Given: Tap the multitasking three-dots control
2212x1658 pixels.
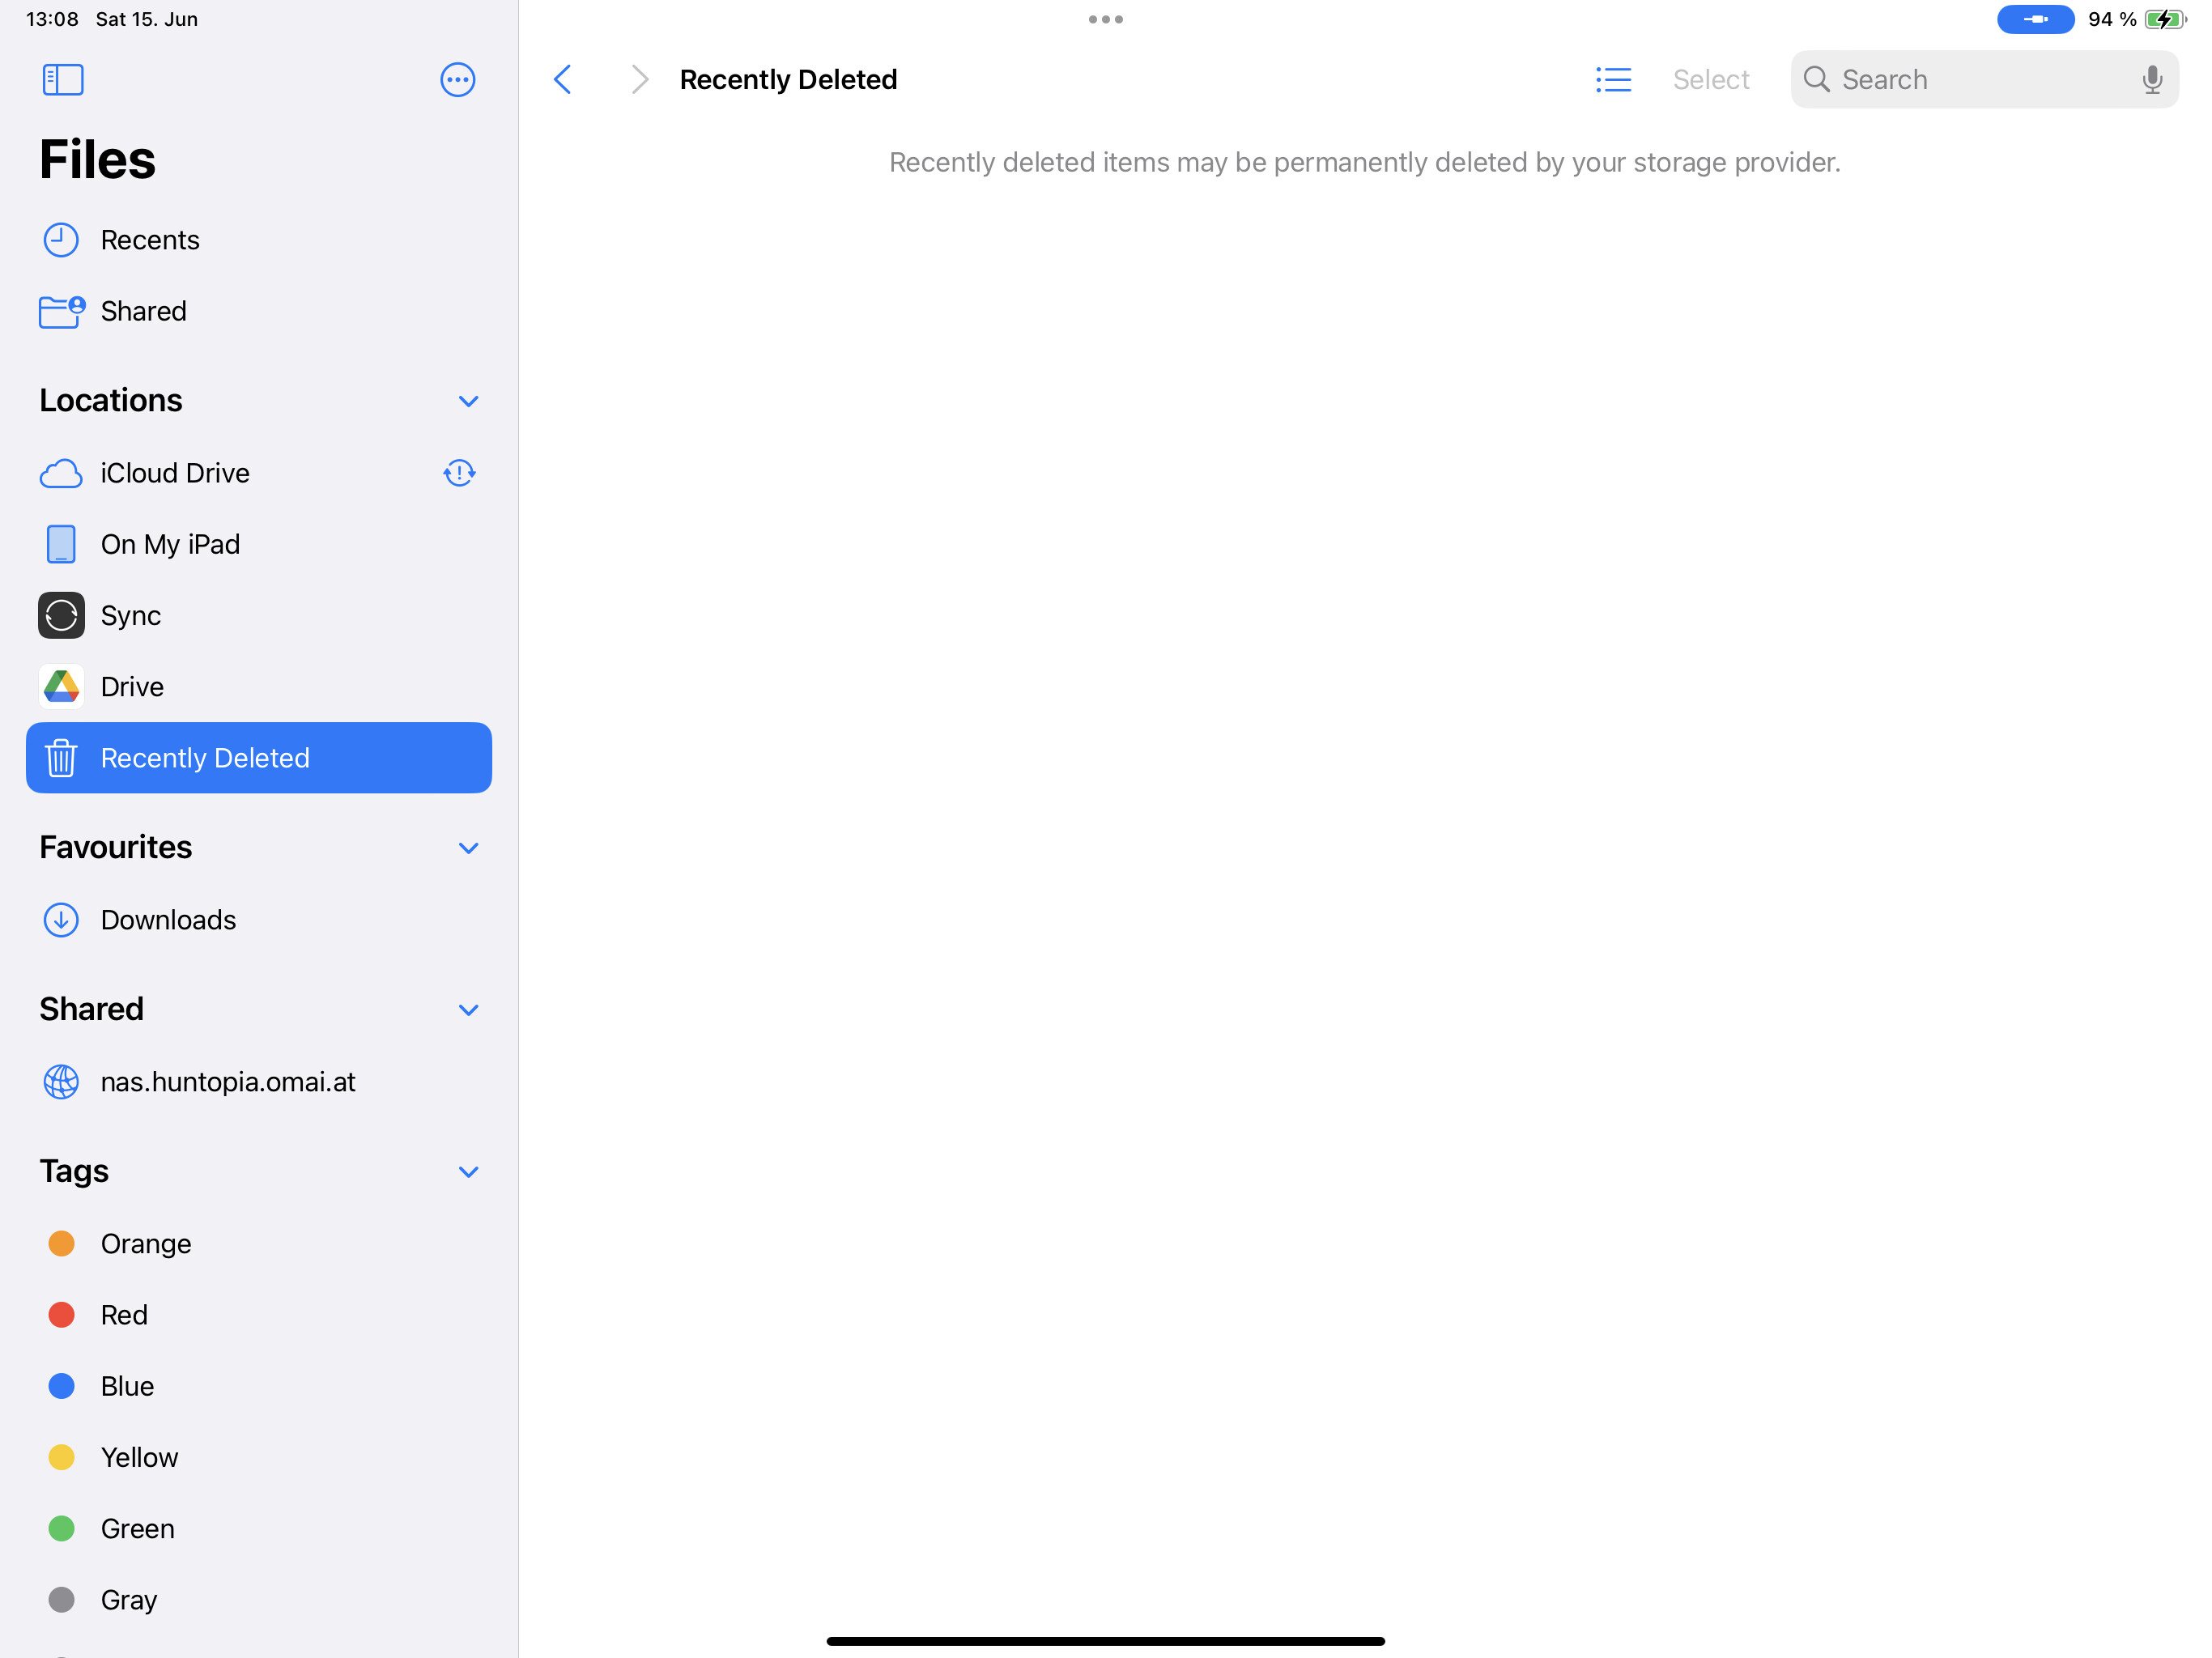Looking at the screenshot, I should [x=1105, y=19].
